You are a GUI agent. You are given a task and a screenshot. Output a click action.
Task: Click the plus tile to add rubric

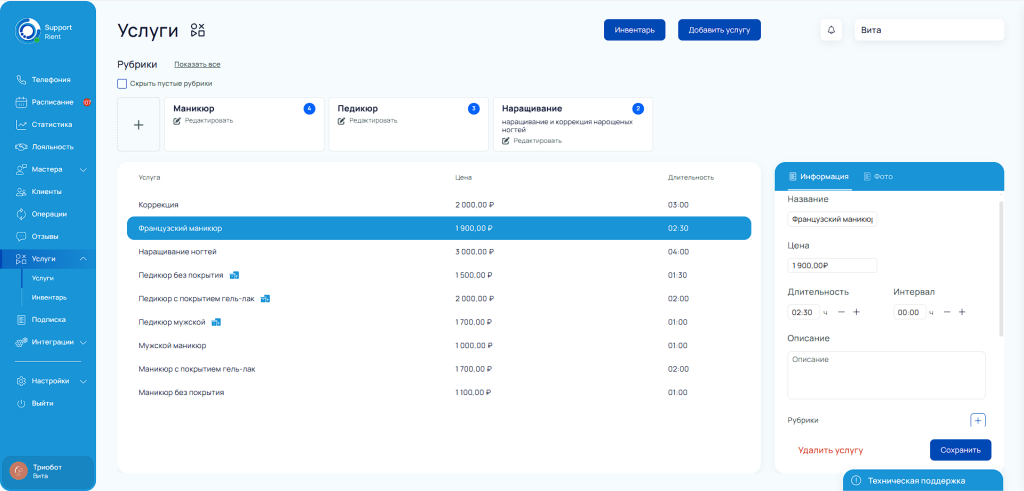click(x=138, y=124)
